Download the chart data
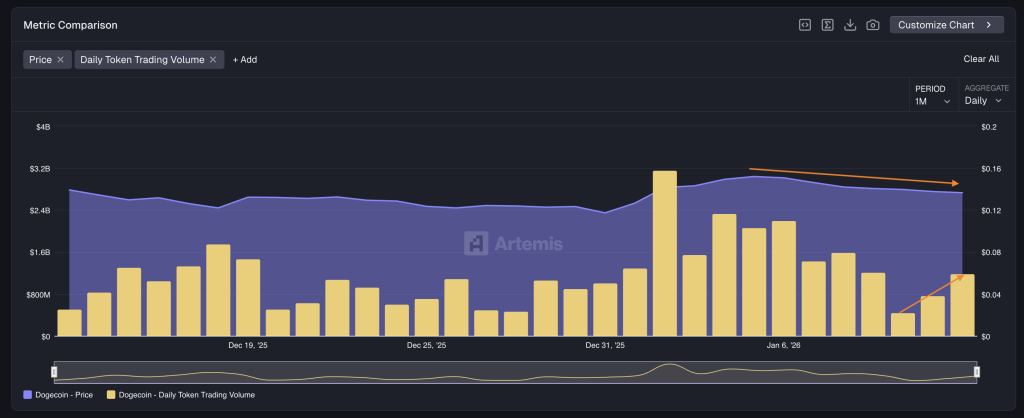The image size is (1024, 418). pyautogui.click(x=850, y=25)
